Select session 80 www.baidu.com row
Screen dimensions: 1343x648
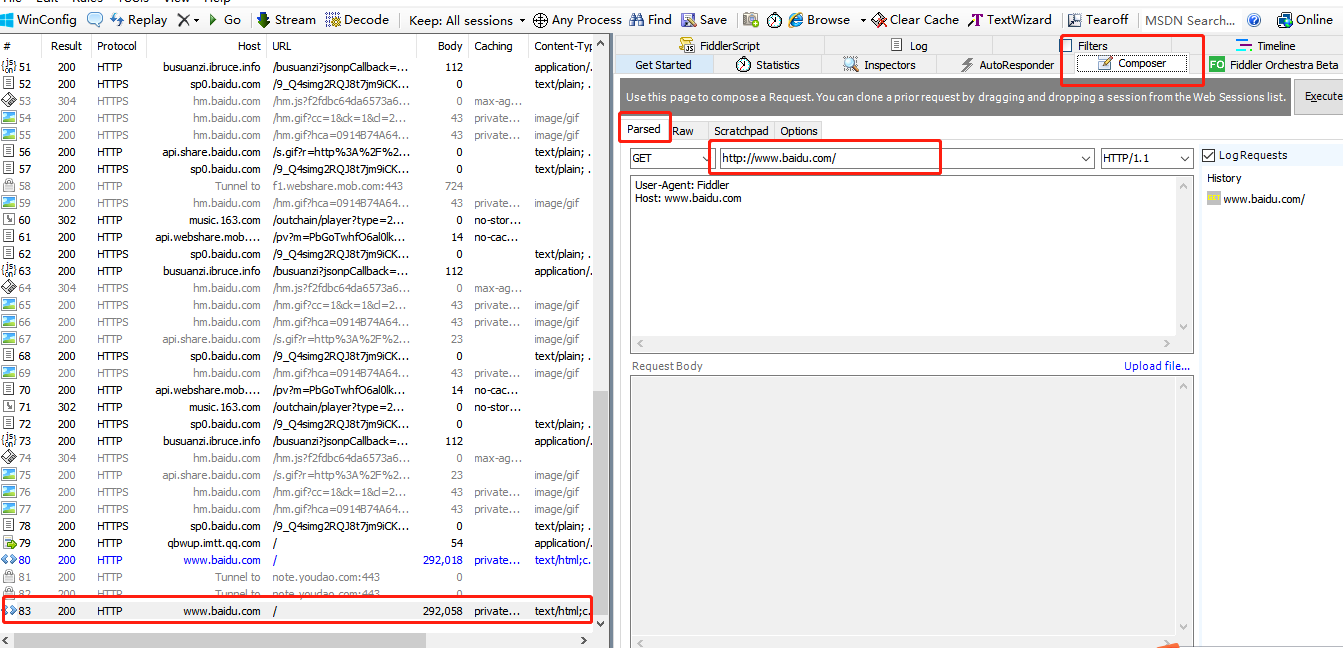click(x=297, y=560)
